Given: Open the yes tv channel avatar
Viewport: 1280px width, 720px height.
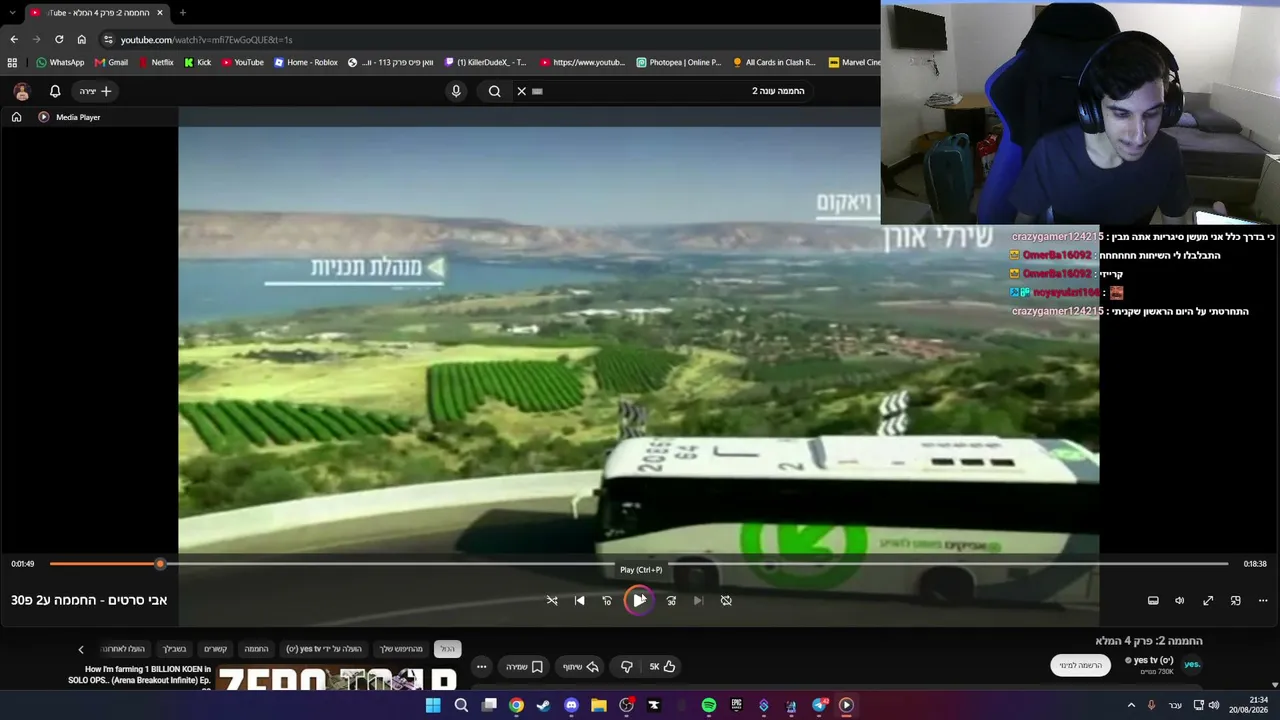Looking at the screenshot, I should [x=1192, y=664].
